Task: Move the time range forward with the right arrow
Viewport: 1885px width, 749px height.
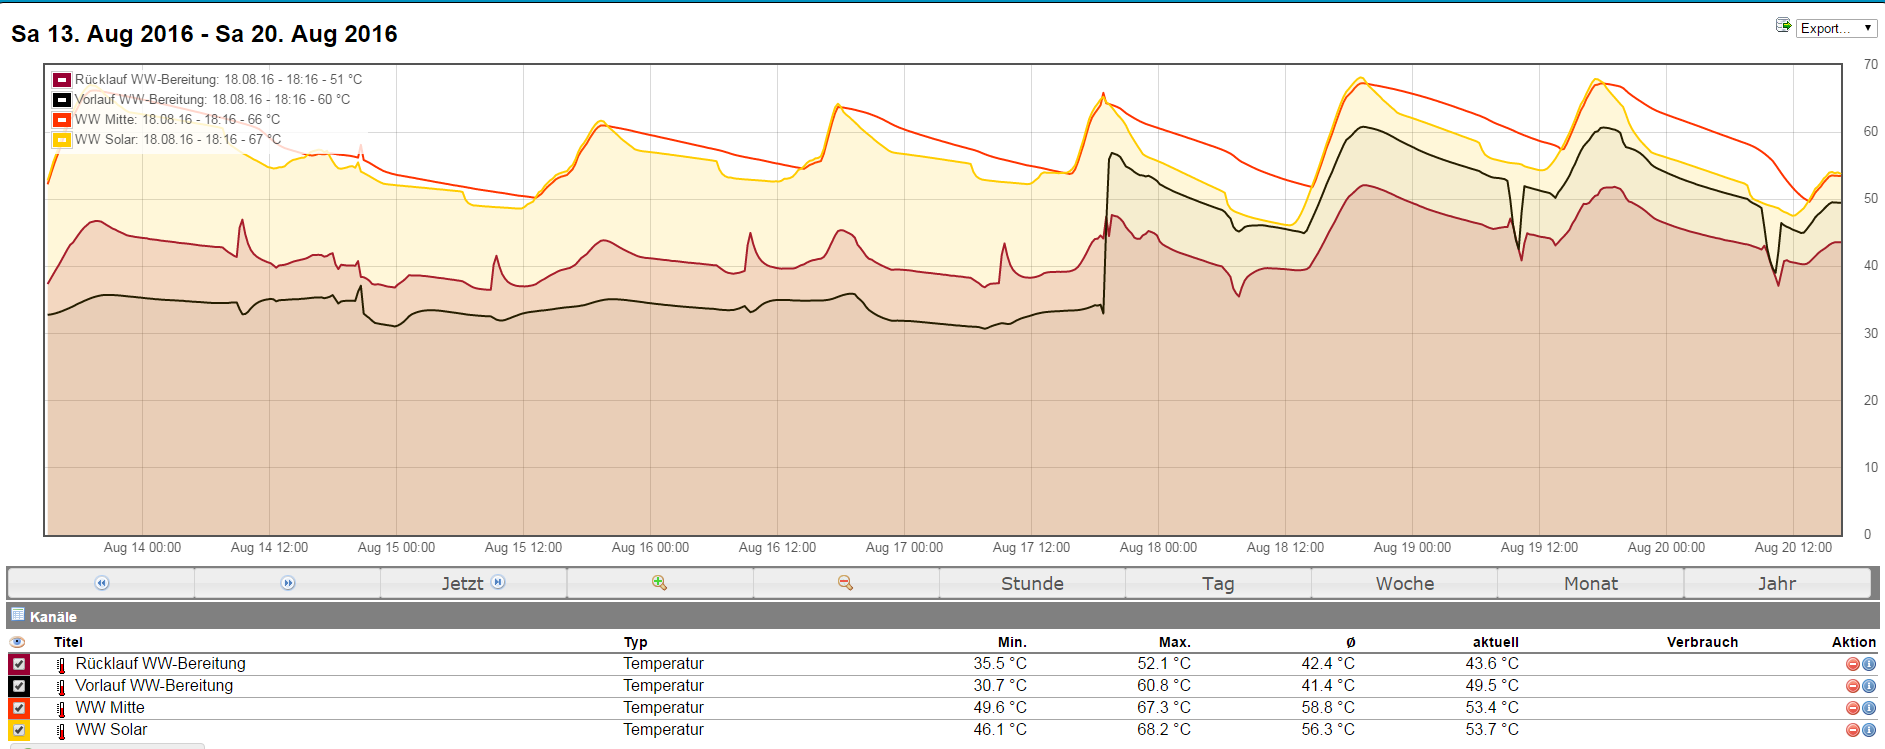Action: 288,583
